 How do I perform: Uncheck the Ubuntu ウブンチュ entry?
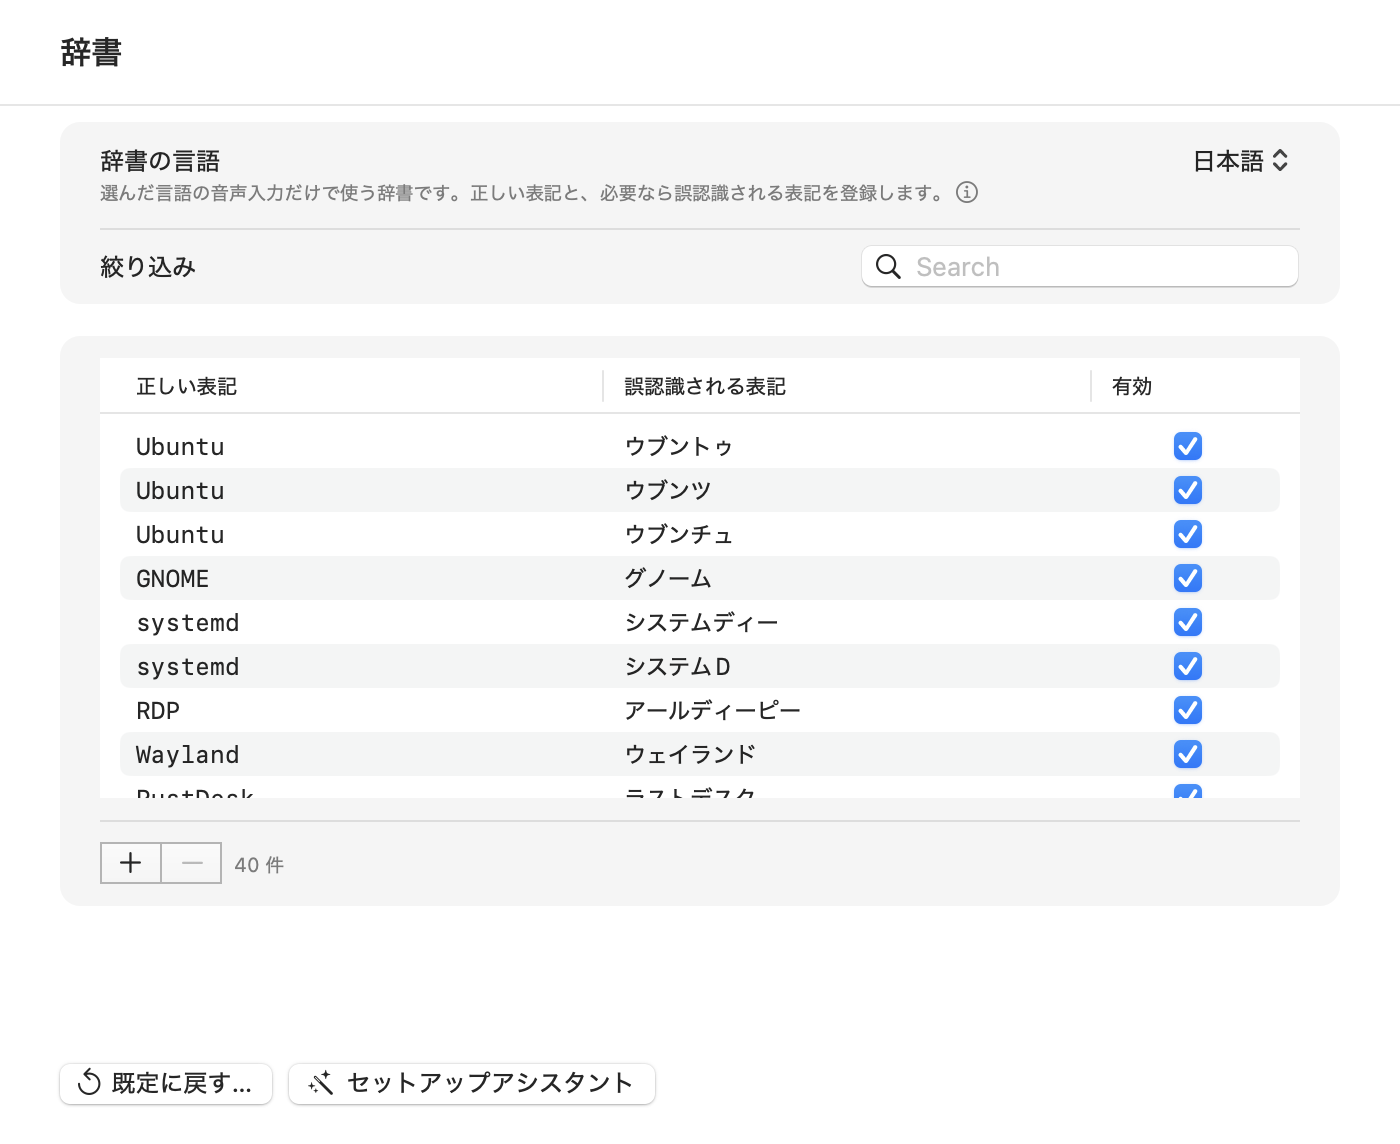click(1188, 534)
